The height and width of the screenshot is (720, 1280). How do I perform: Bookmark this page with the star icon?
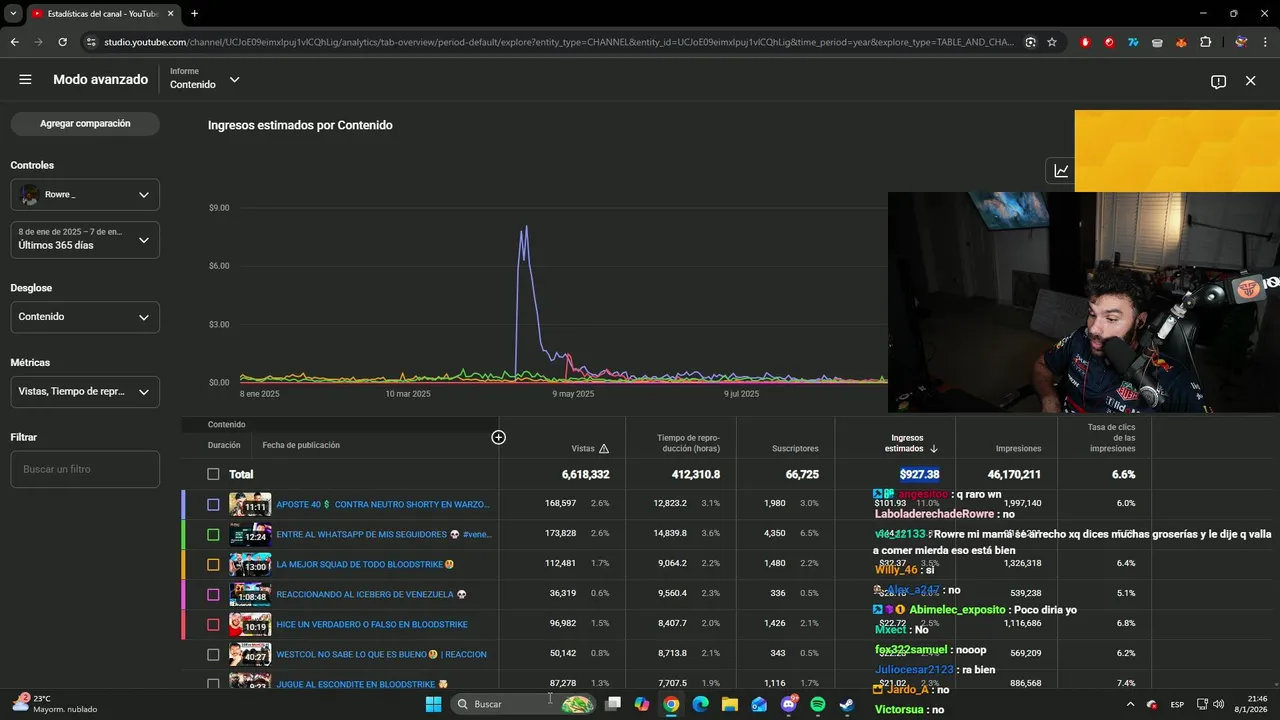tap(1052, 42)
